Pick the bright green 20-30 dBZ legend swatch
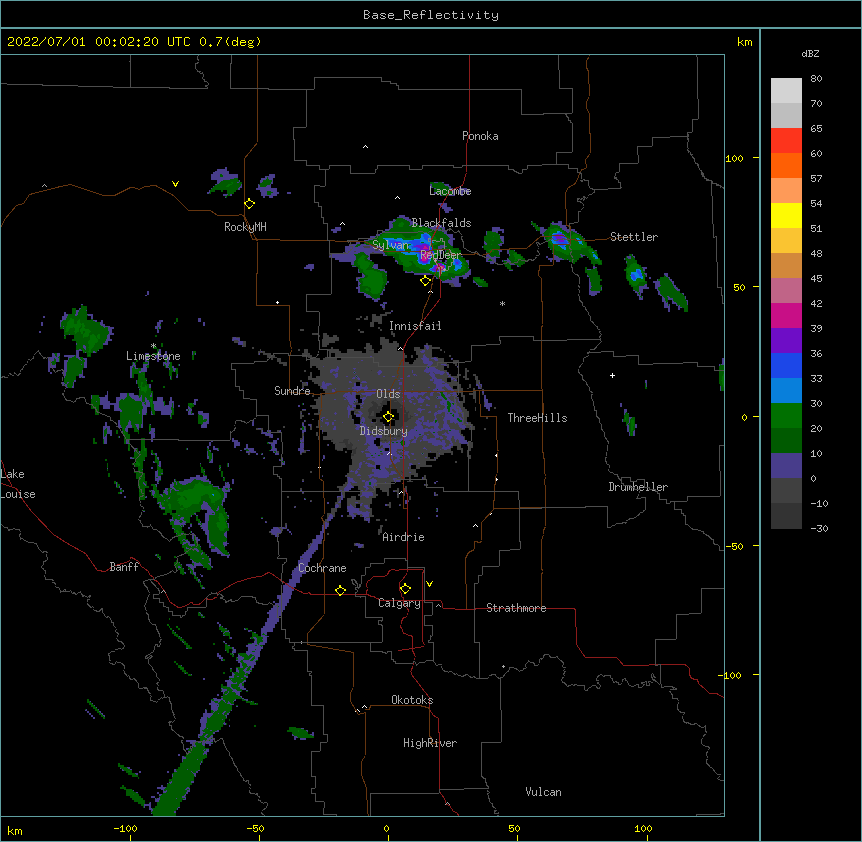Screen dimensions: 862x842 786,416
